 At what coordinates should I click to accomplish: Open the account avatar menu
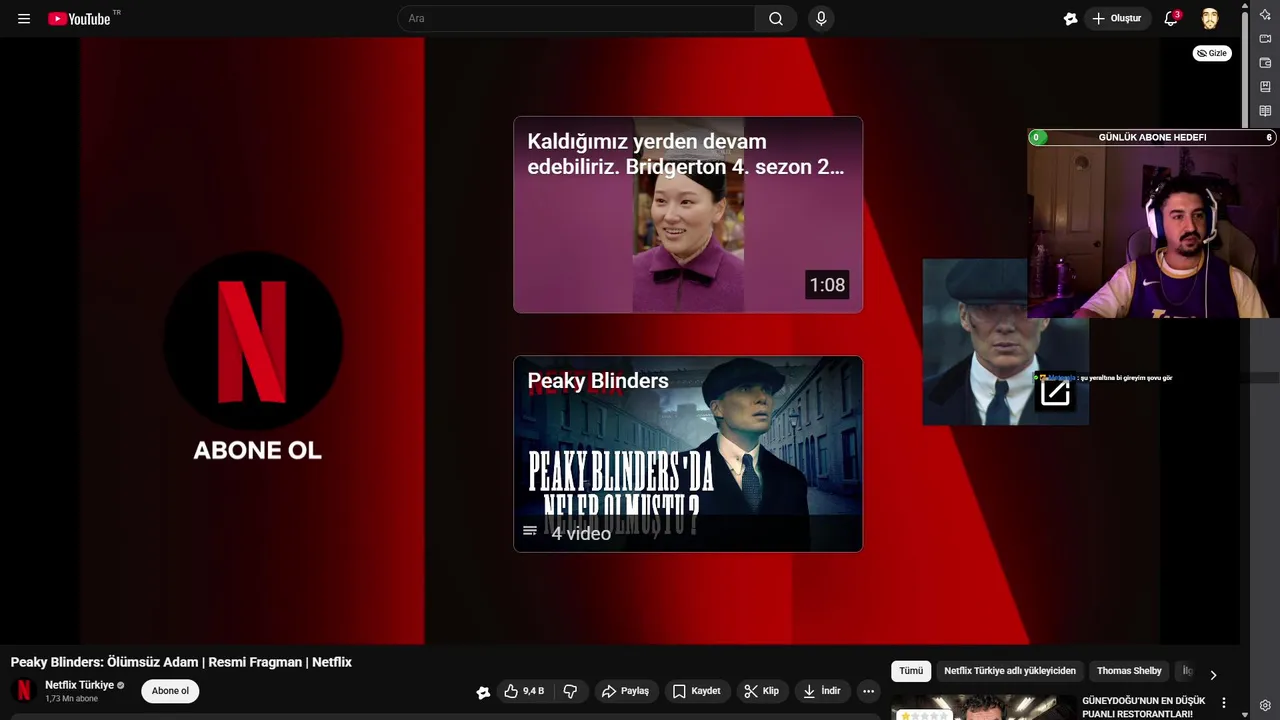tap(1210, 18)
